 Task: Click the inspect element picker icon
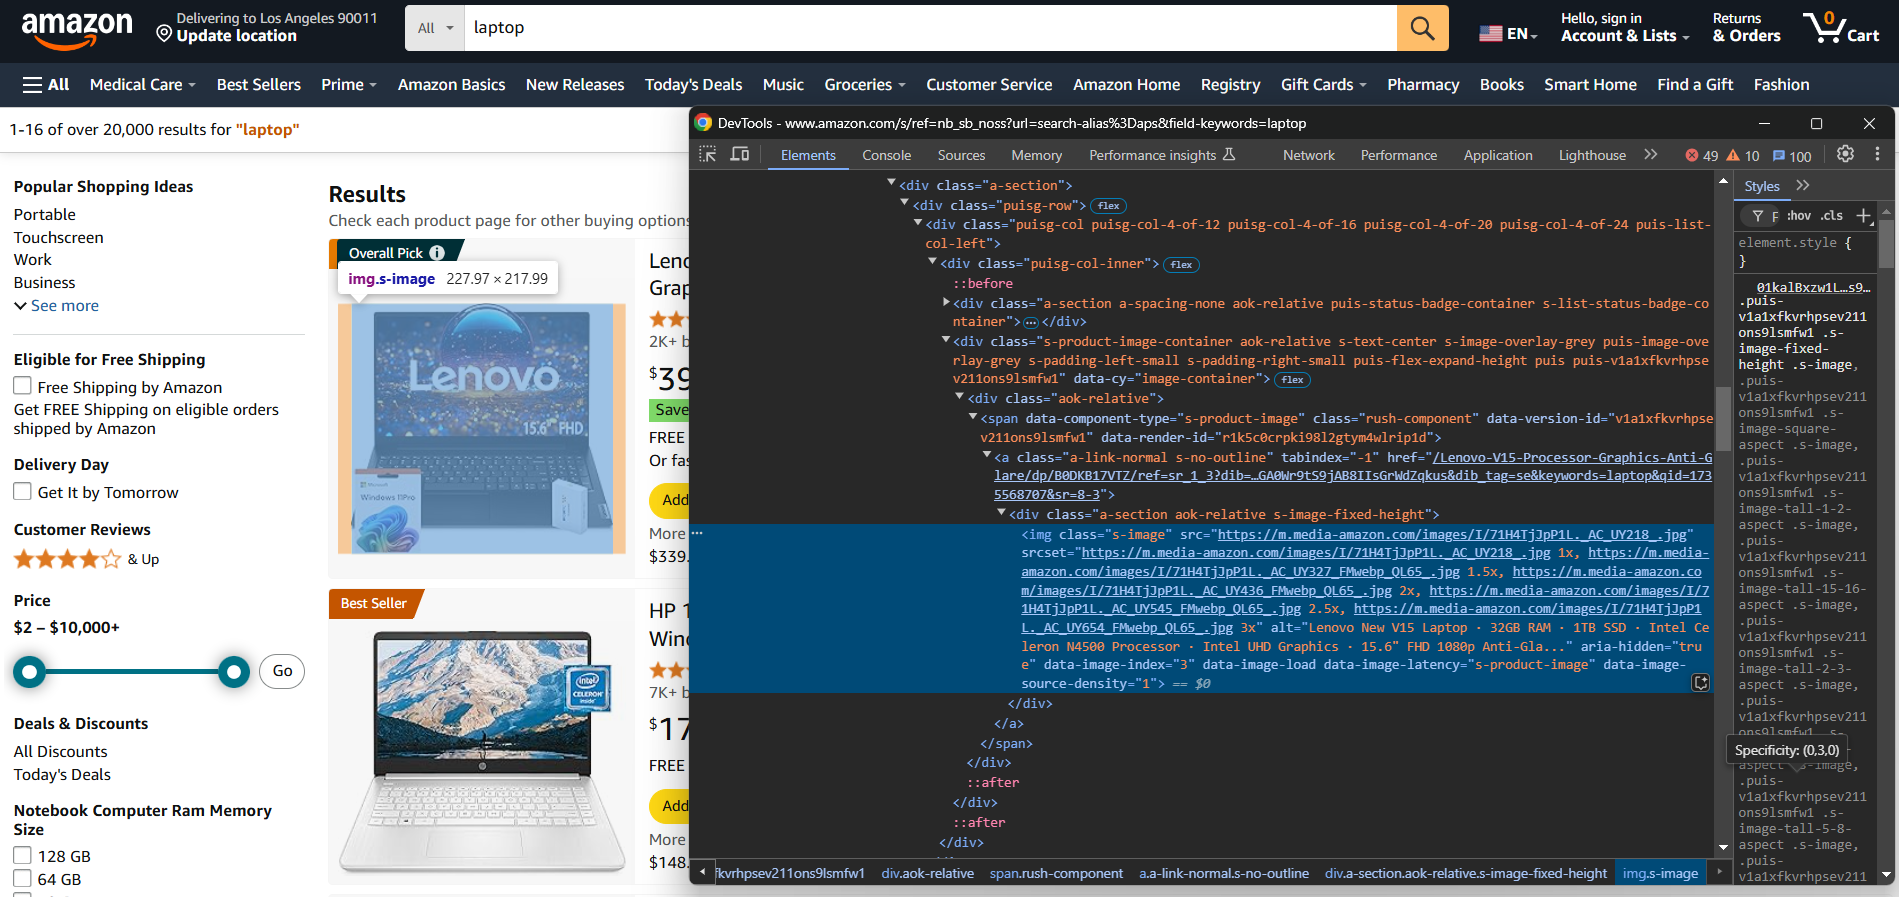pyautogui.click(x=708, y=154)
